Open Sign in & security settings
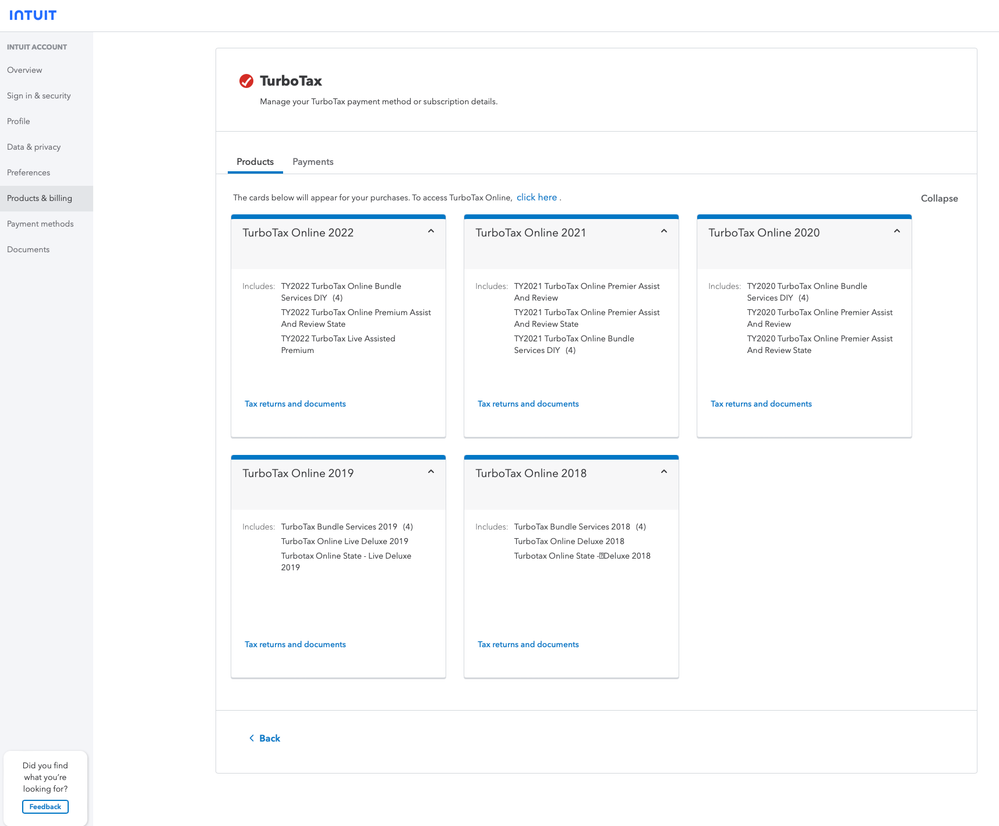Viewport: 999px width, 826px height. [47, 96]
